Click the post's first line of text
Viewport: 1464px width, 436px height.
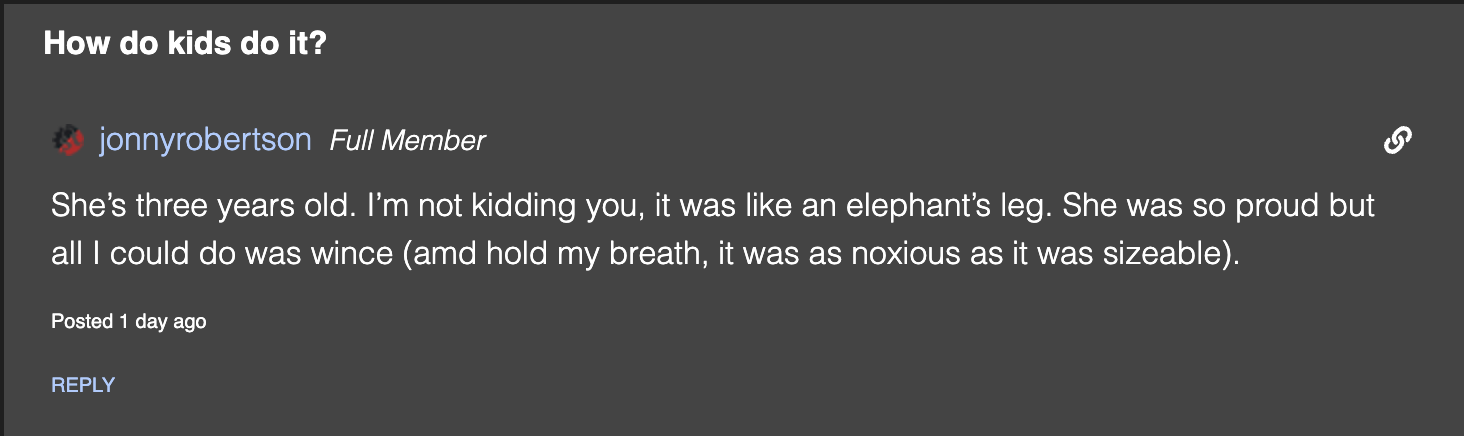(712, 207)
